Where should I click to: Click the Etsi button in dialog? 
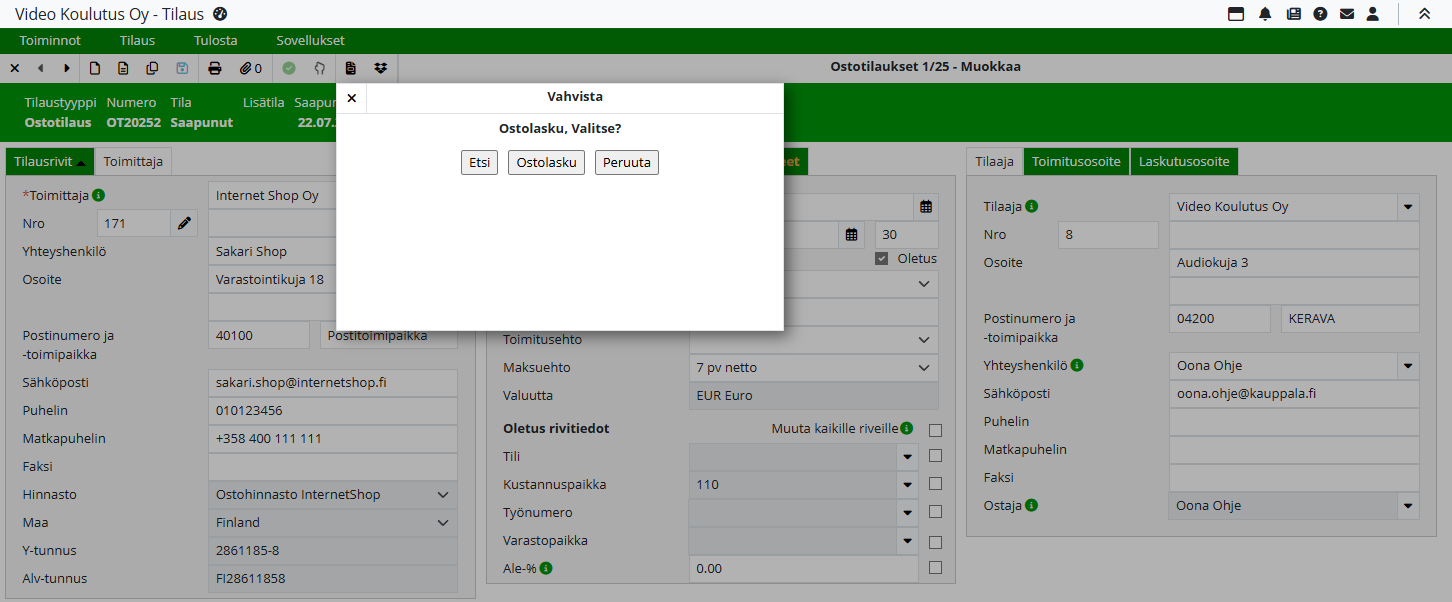click(x=479, y=162)
